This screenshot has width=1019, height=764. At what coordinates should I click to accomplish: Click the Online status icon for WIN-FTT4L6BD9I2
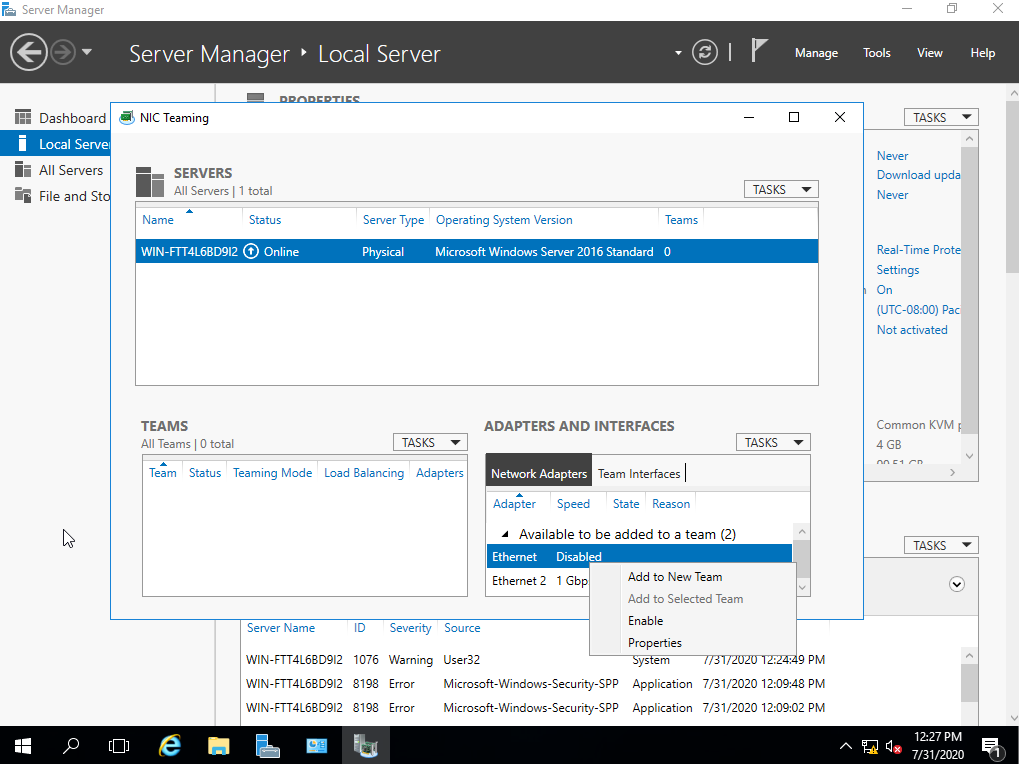tap(251, 251)
